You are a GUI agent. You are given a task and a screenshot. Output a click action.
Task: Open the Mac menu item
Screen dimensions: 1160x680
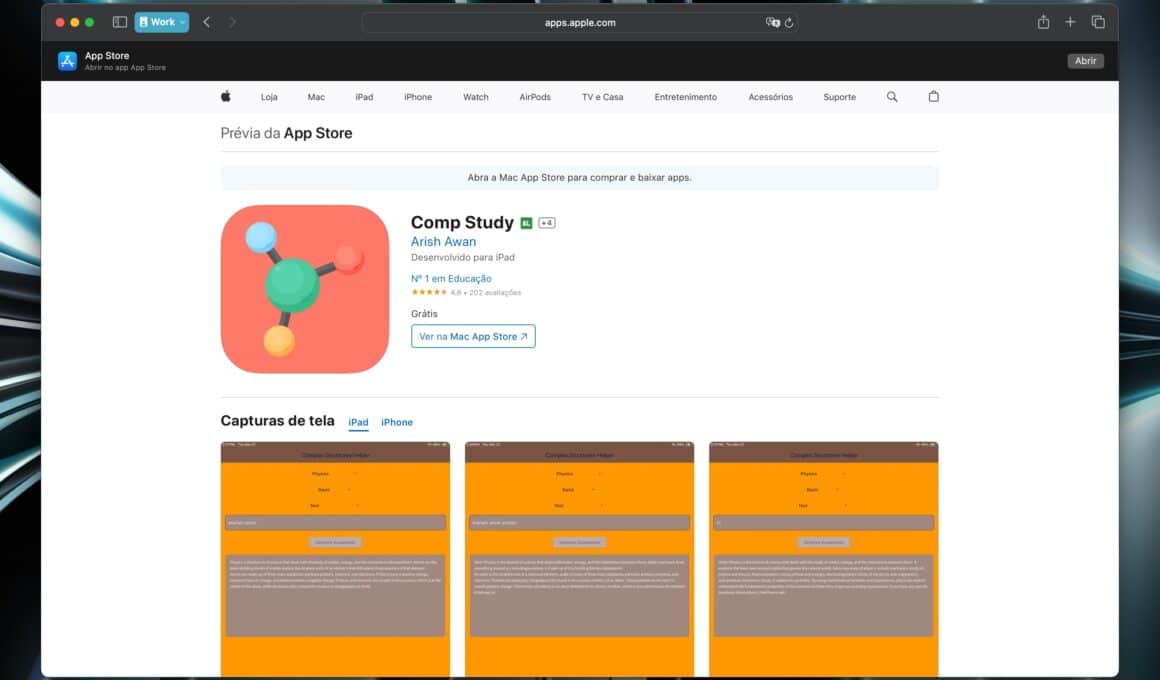click(x=316, y=97)
